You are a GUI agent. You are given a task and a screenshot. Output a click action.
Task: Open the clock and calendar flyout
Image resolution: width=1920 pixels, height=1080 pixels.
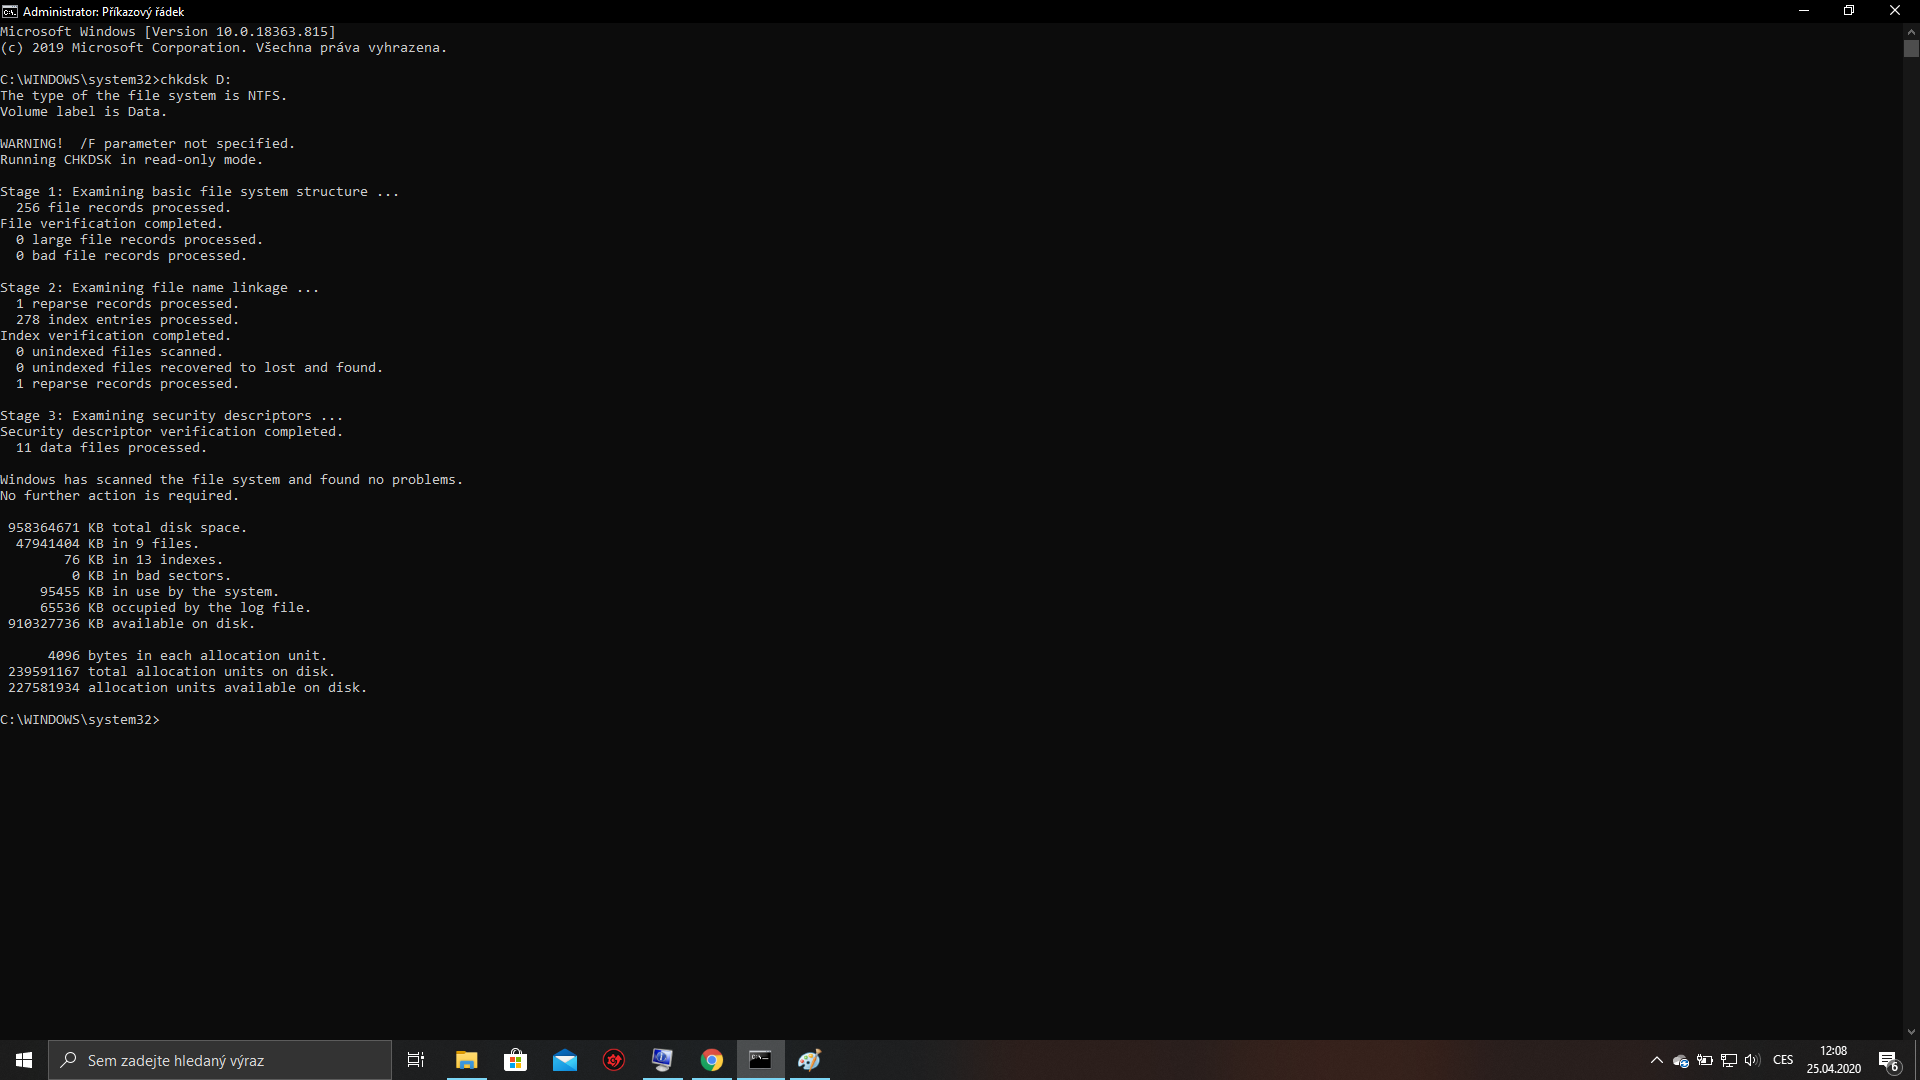pyautogui.click(x=1833, y=1060)
